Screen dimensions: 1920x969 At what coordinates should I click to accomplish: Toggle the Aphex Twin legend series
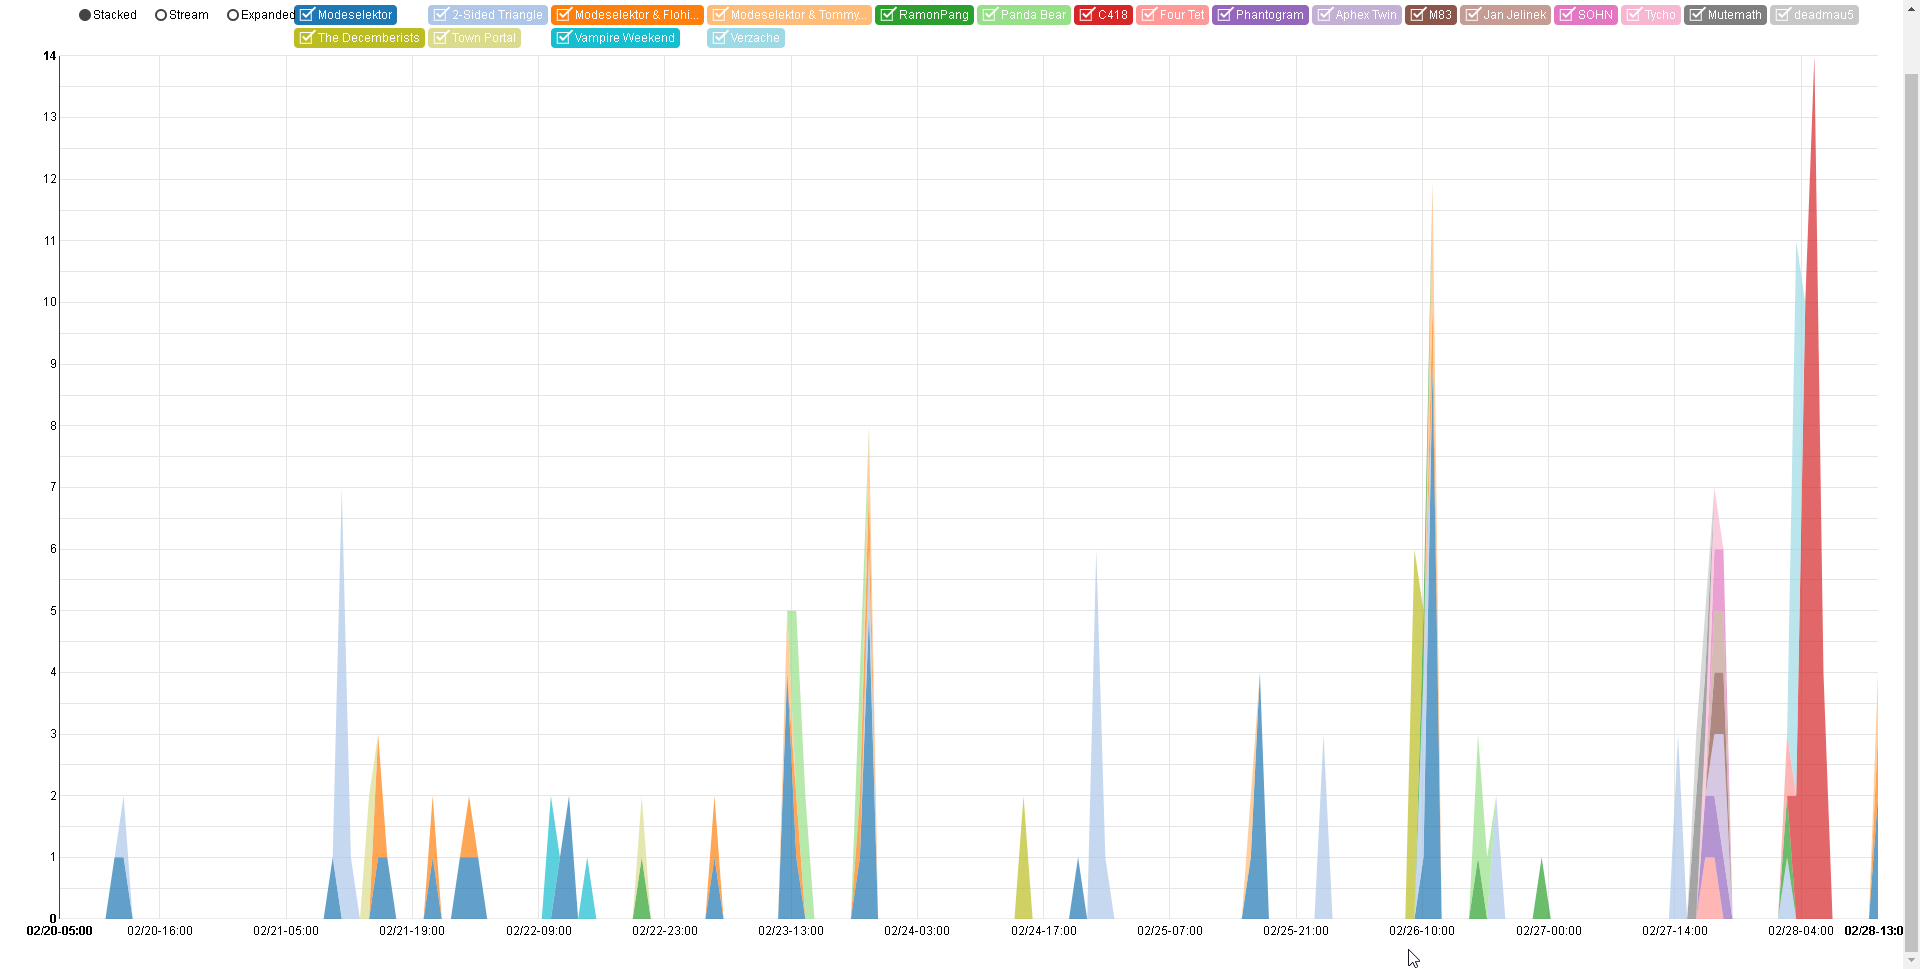(x=1356, y=15)
